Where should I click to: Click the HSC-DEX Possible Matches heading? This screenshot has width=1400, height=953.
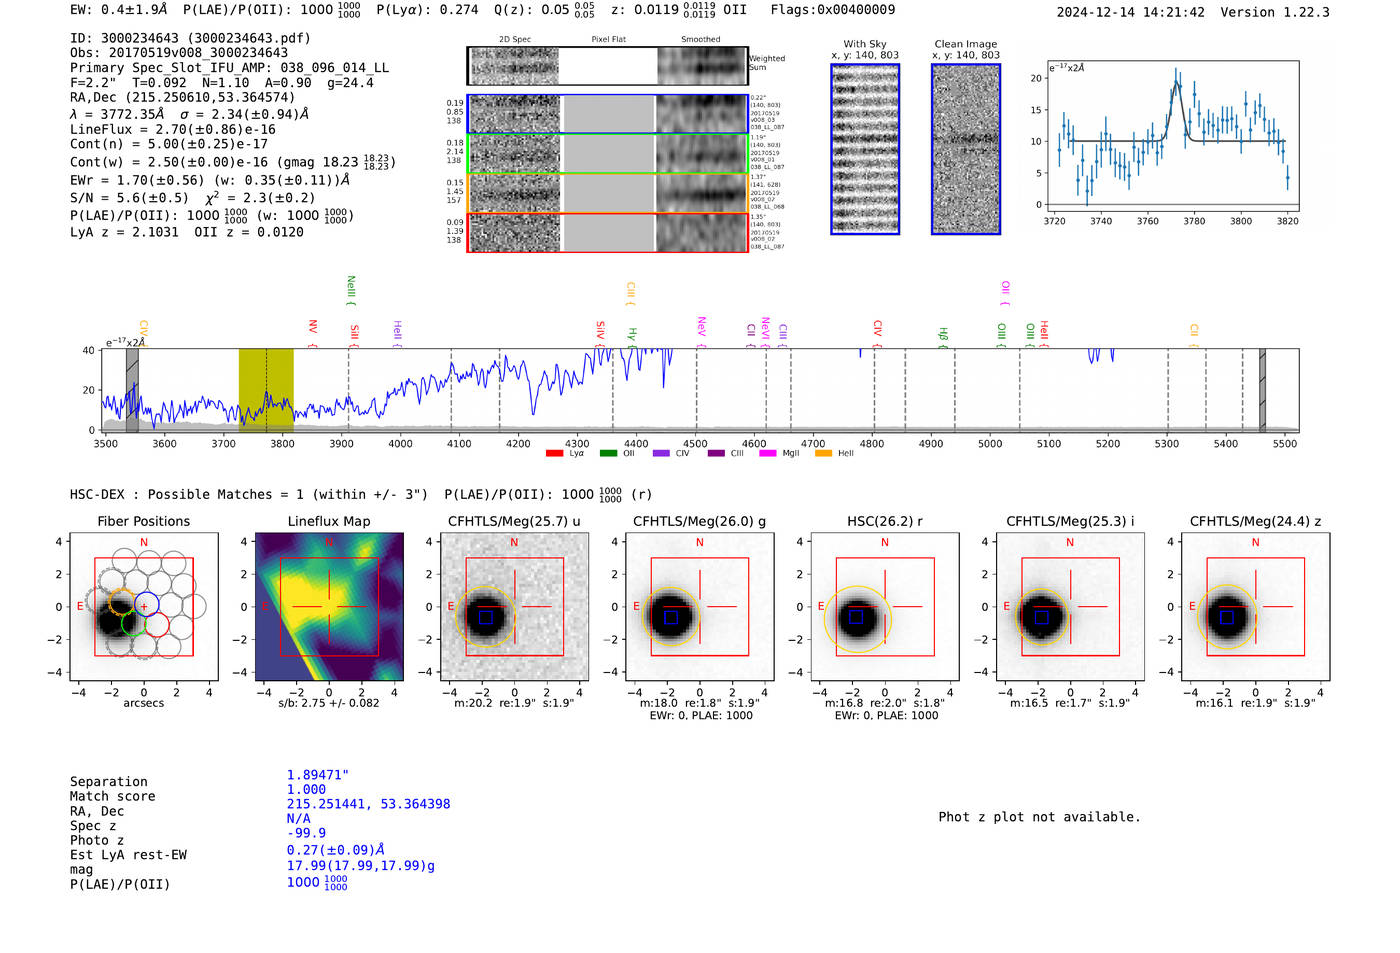[249, 494]
